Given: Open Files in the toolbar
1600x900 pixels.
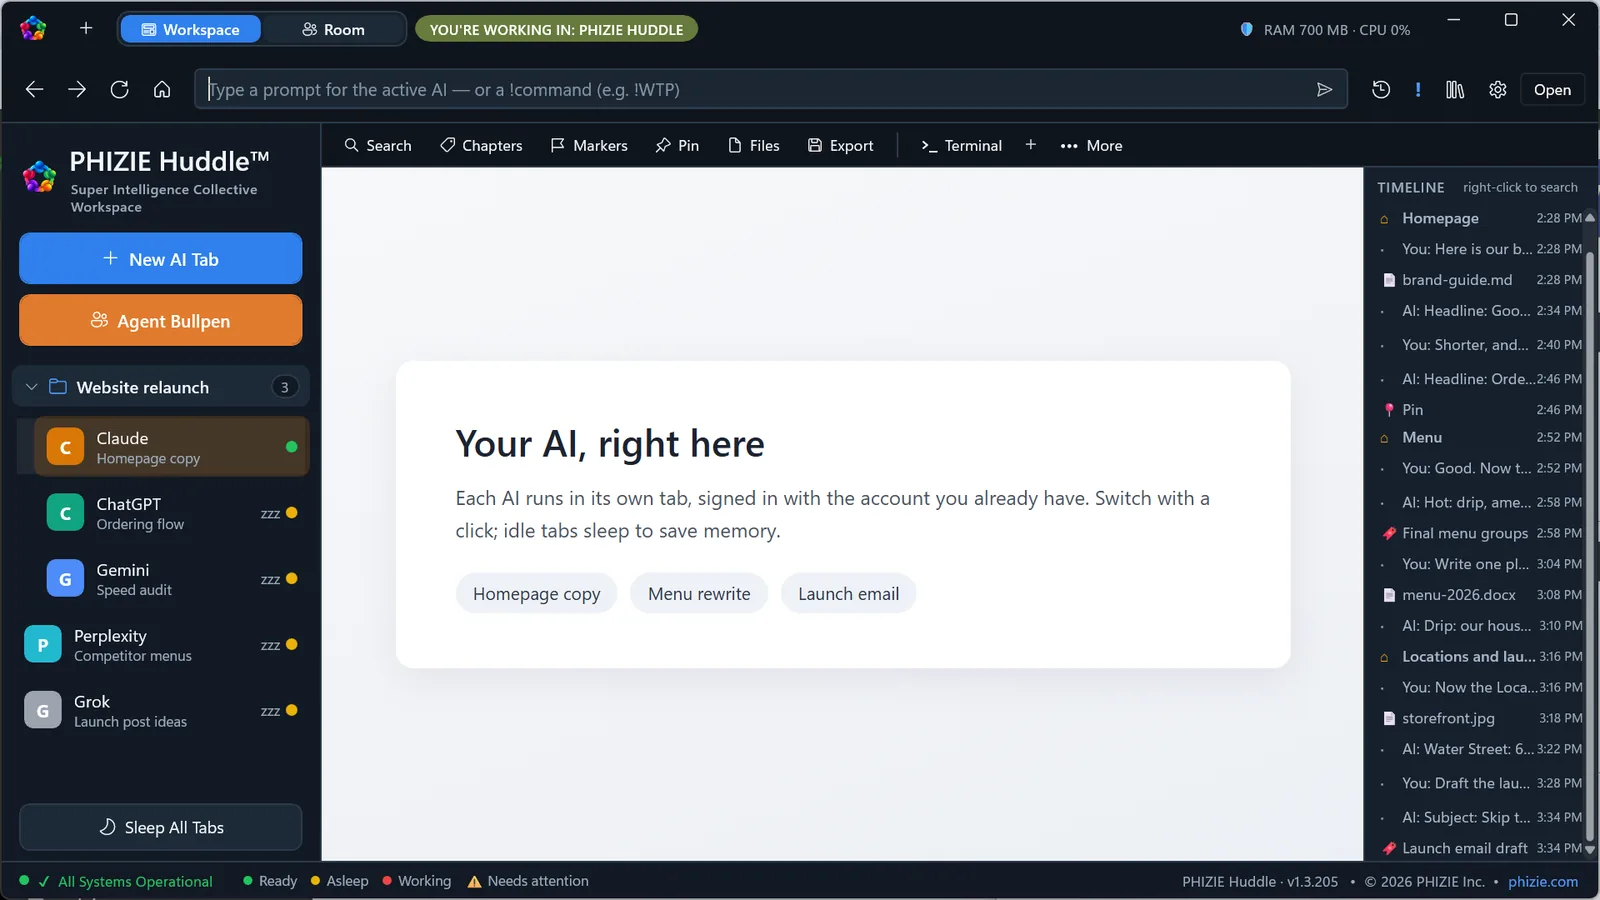Looking at the screenshot, I should coord(754,145).
